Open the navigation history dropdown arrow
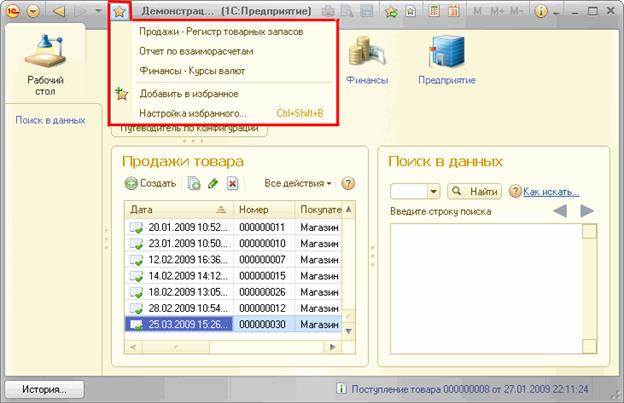Image resolution: width=624 pixels, height=403 pixels. tap(99, 11)
